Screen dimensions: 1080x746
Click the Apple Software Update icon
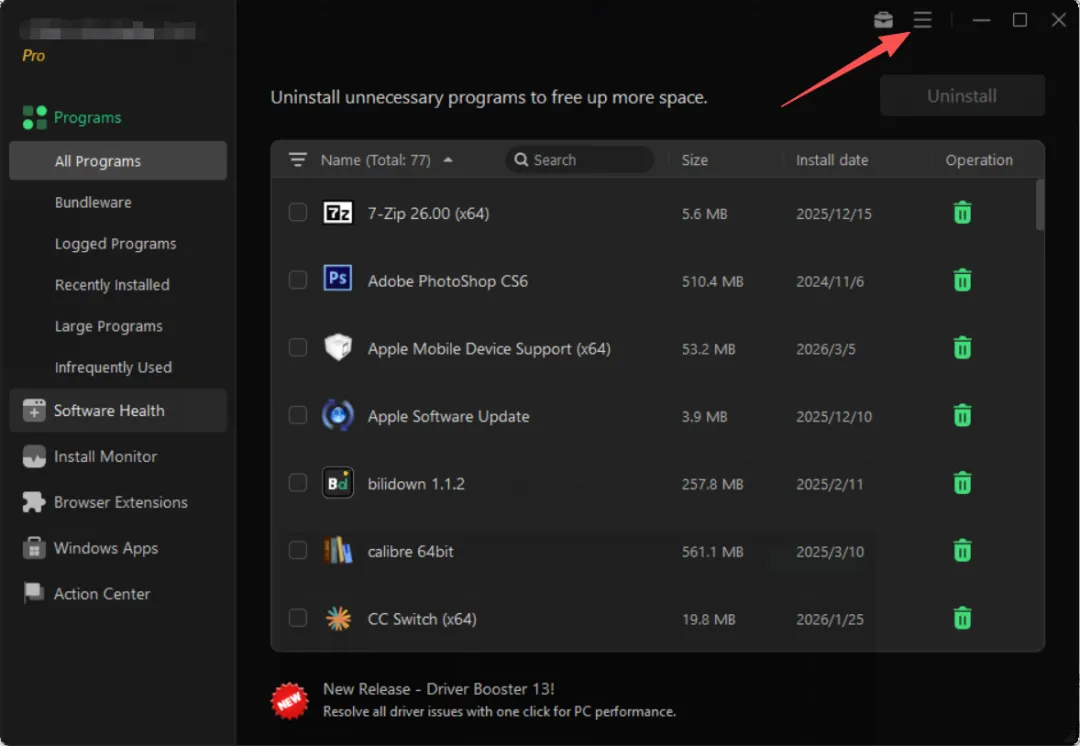click(x=338, y=415)
